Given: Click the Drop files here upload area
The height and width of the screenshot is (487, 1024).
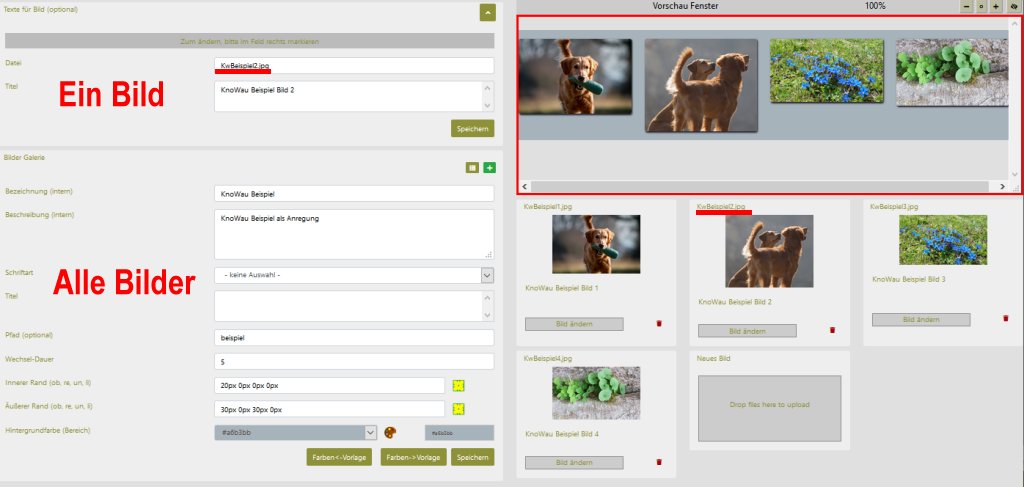Looking at the screenshot, I should pyautogui.click(x=770, y=405).
